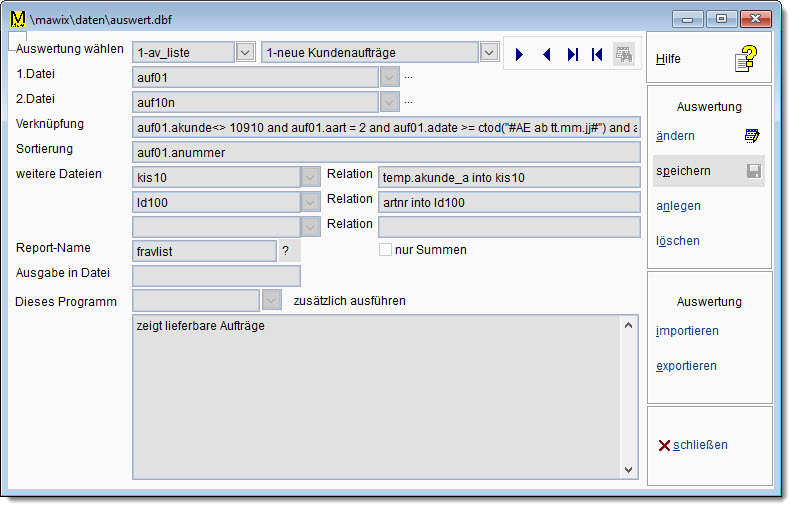Click the speichern floppy disk icon
The image size is (794, 509).
coord(753,171)
